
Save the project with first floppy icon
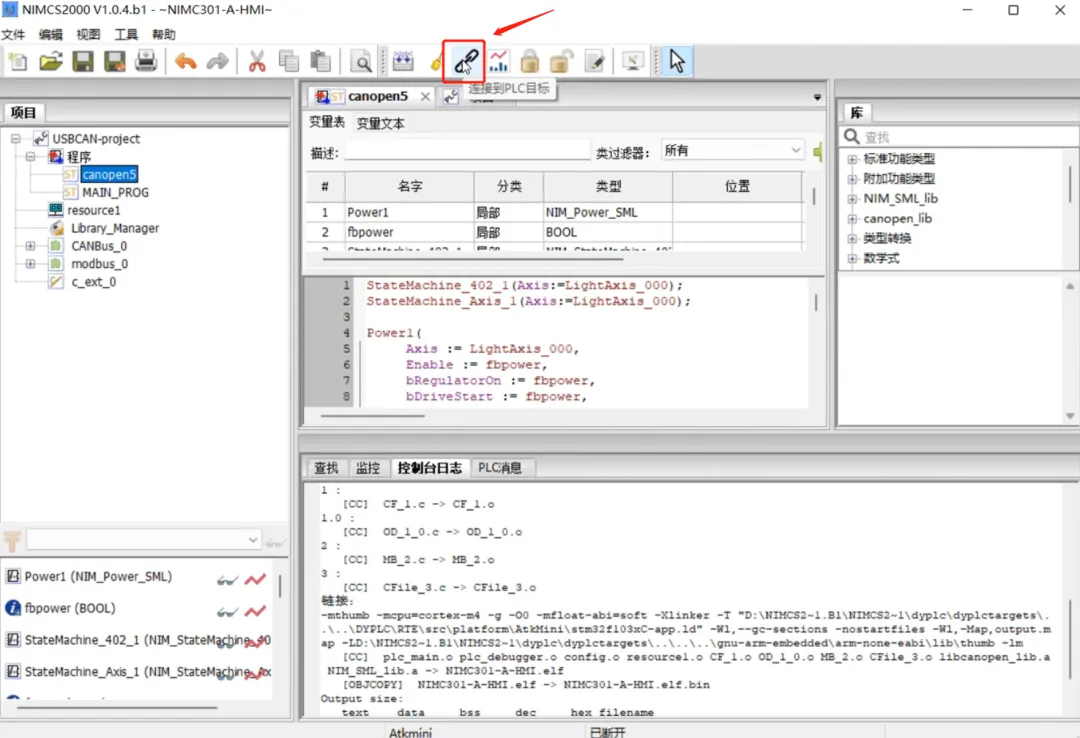click(x=83, y=61)
